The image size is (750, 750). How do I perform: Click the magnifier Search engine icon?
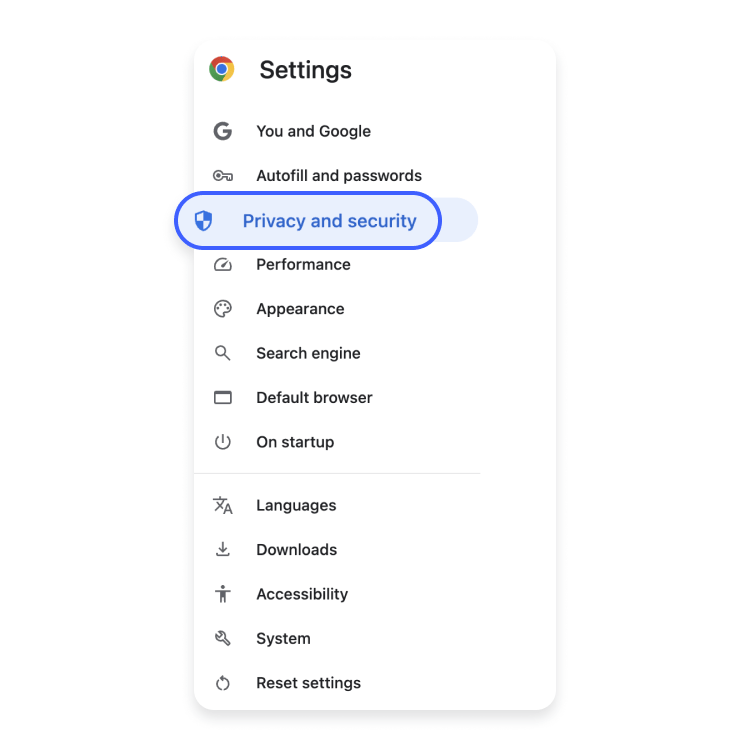tap(223, 353)
